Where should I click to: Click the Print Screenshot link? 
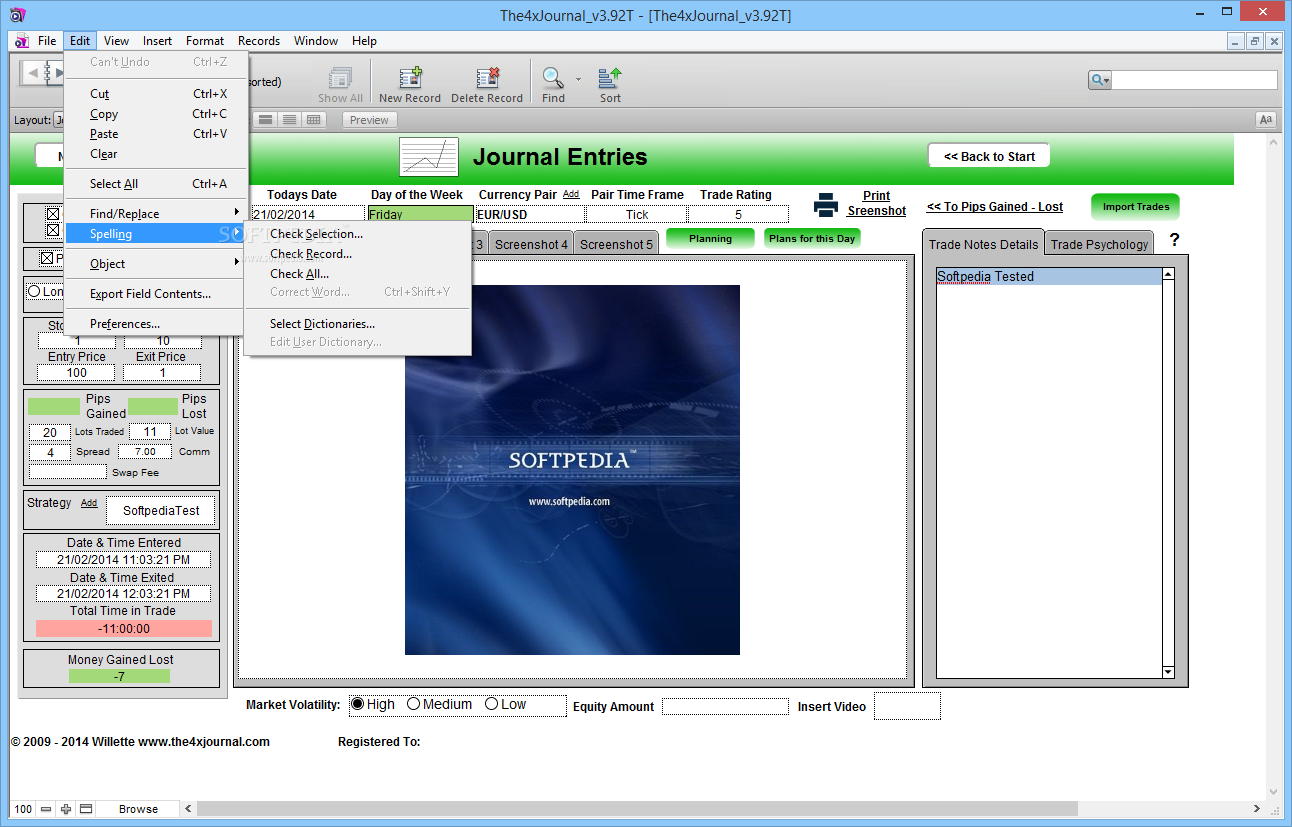876,204
